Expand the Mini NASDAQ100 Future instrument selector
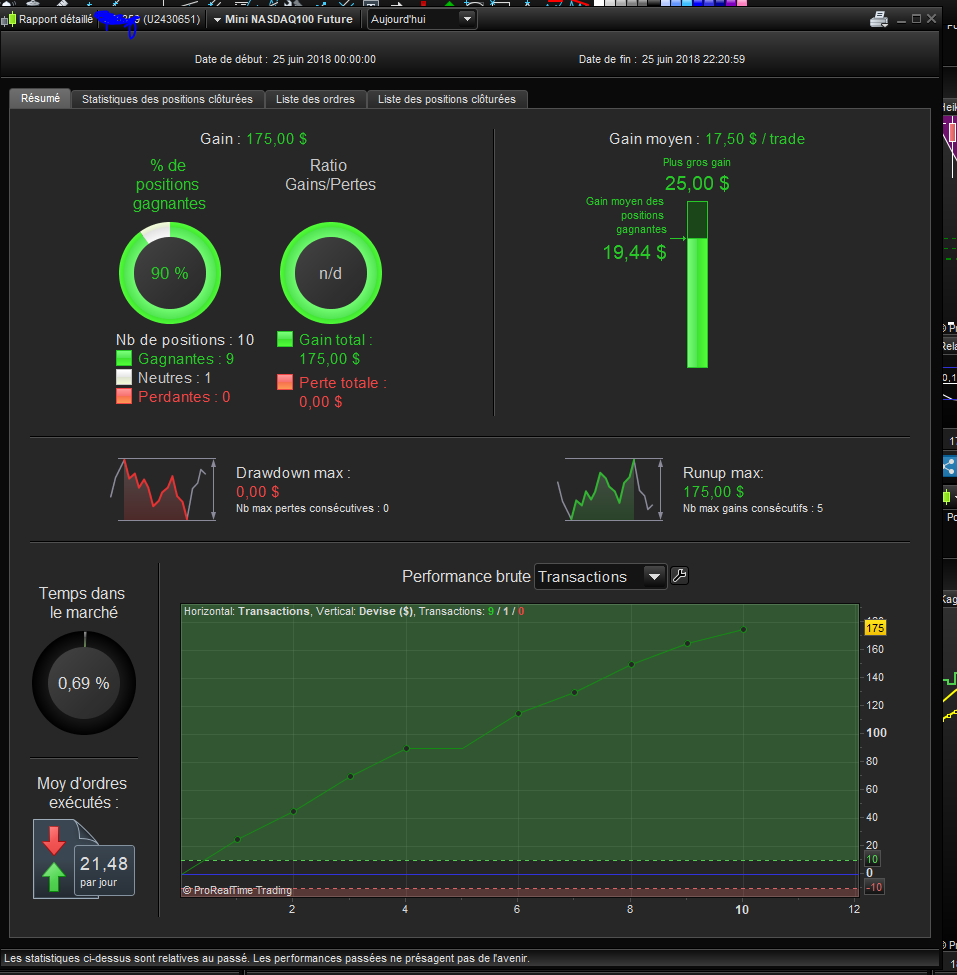The image size is (957, 975). click(x=283, y=19)
